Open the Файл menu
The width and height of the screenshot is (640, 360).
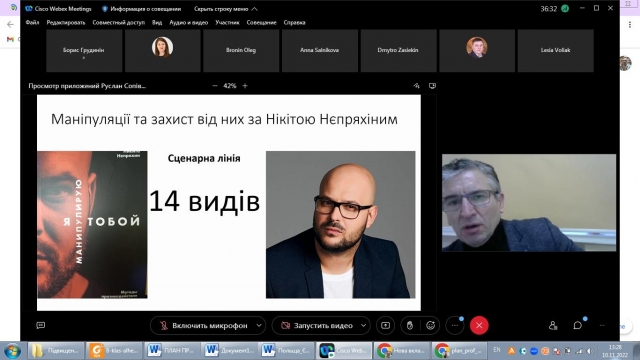click(x=32, y=22)
